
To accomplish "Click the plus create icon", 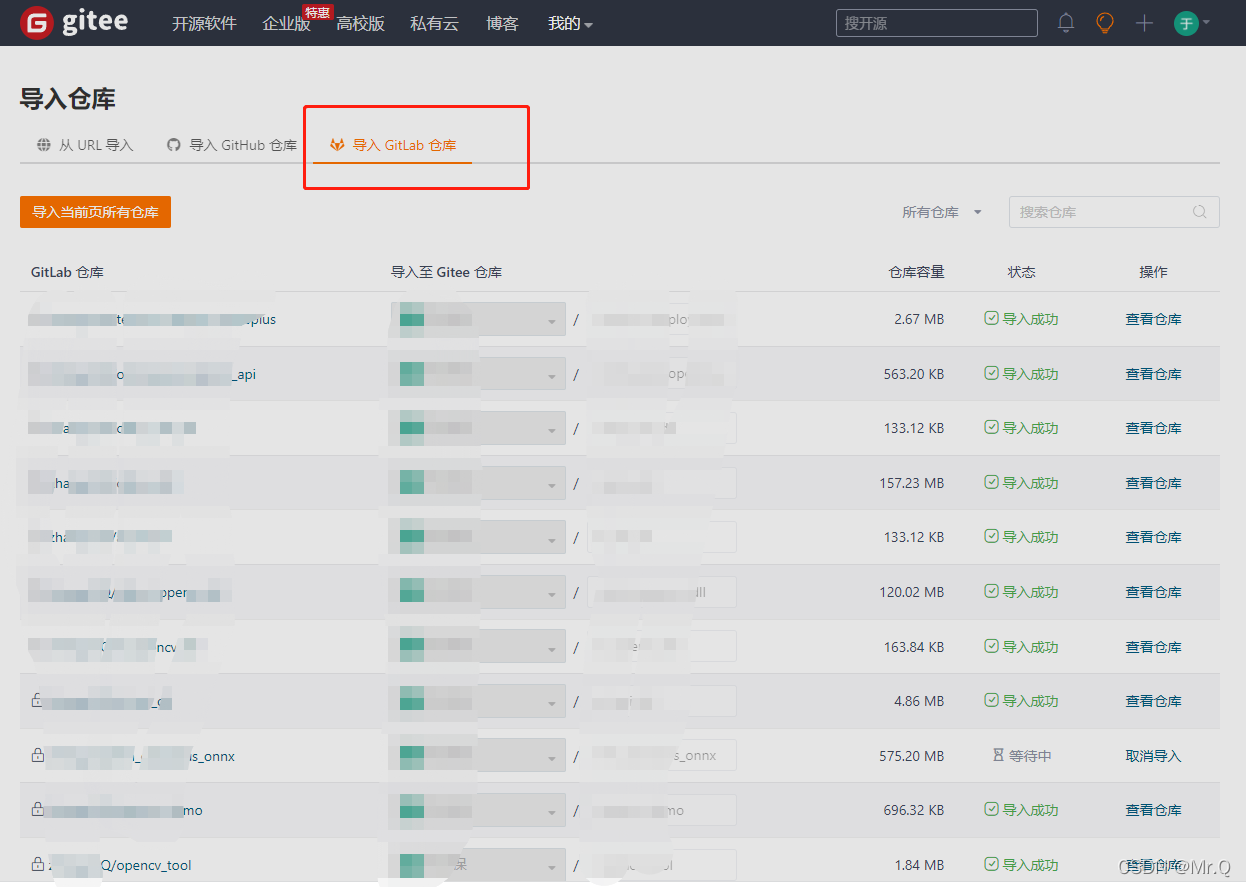I will click(1145, 23).
